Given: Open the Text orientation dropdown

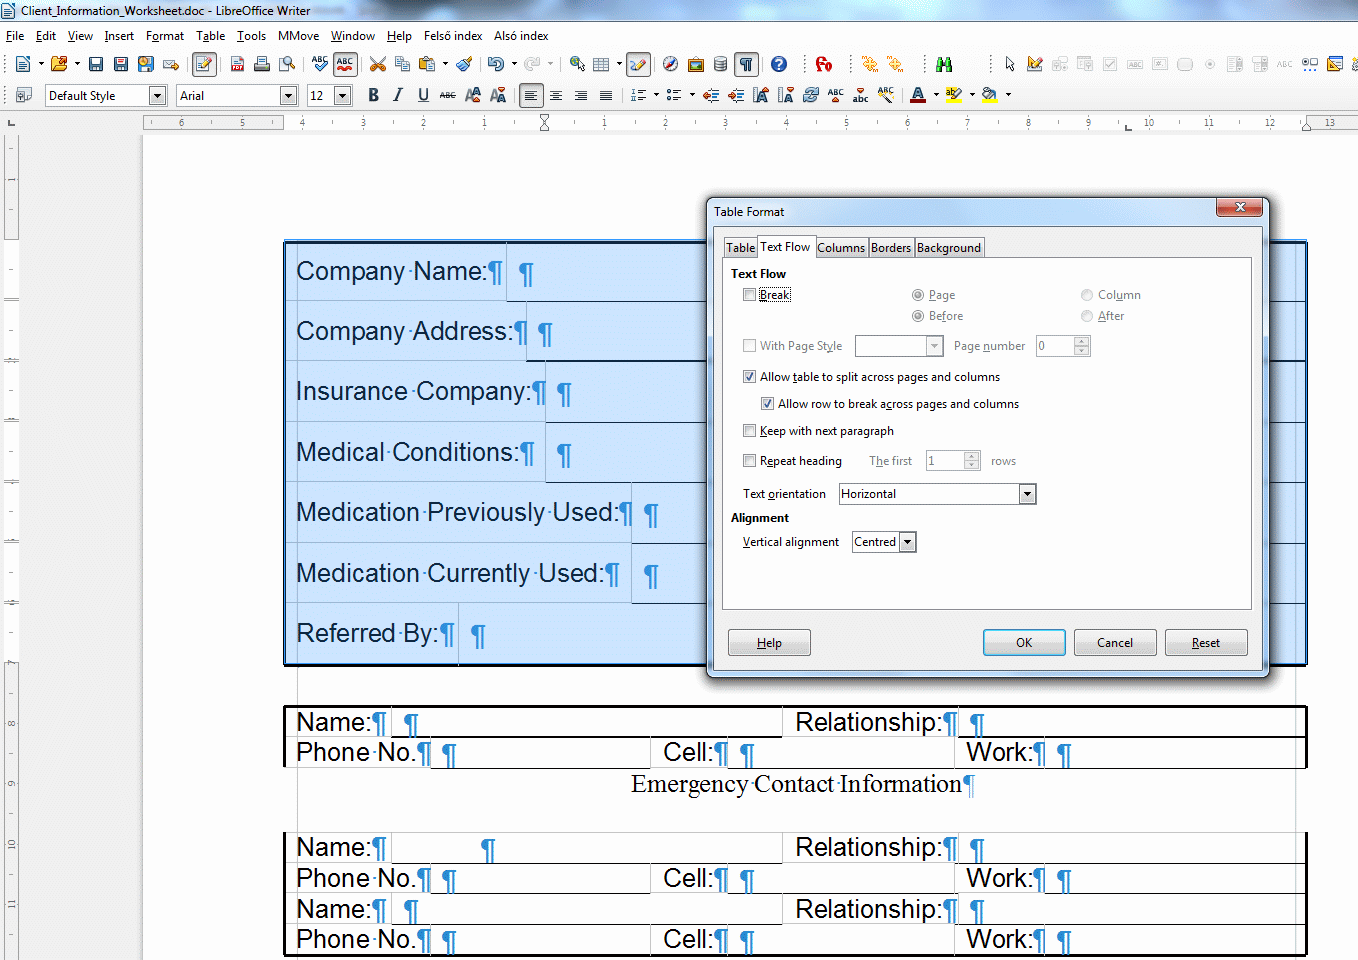Looking at the screenshot, I should click(1027, 494).
